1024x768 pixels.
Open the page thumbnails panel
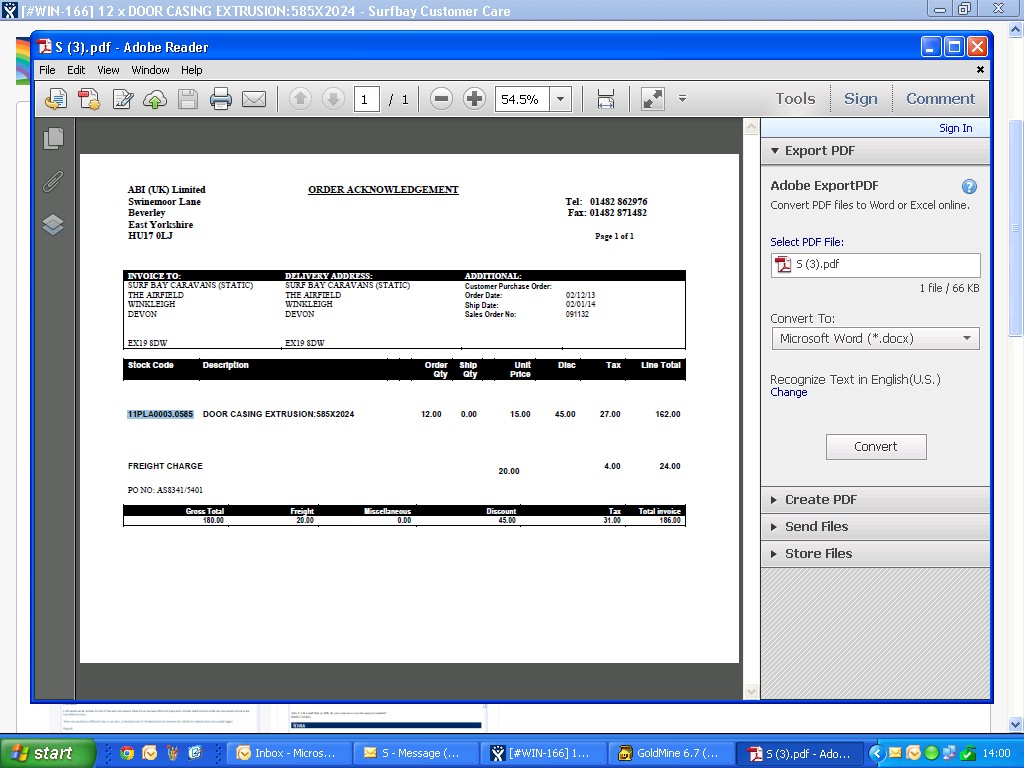[53, 139]
